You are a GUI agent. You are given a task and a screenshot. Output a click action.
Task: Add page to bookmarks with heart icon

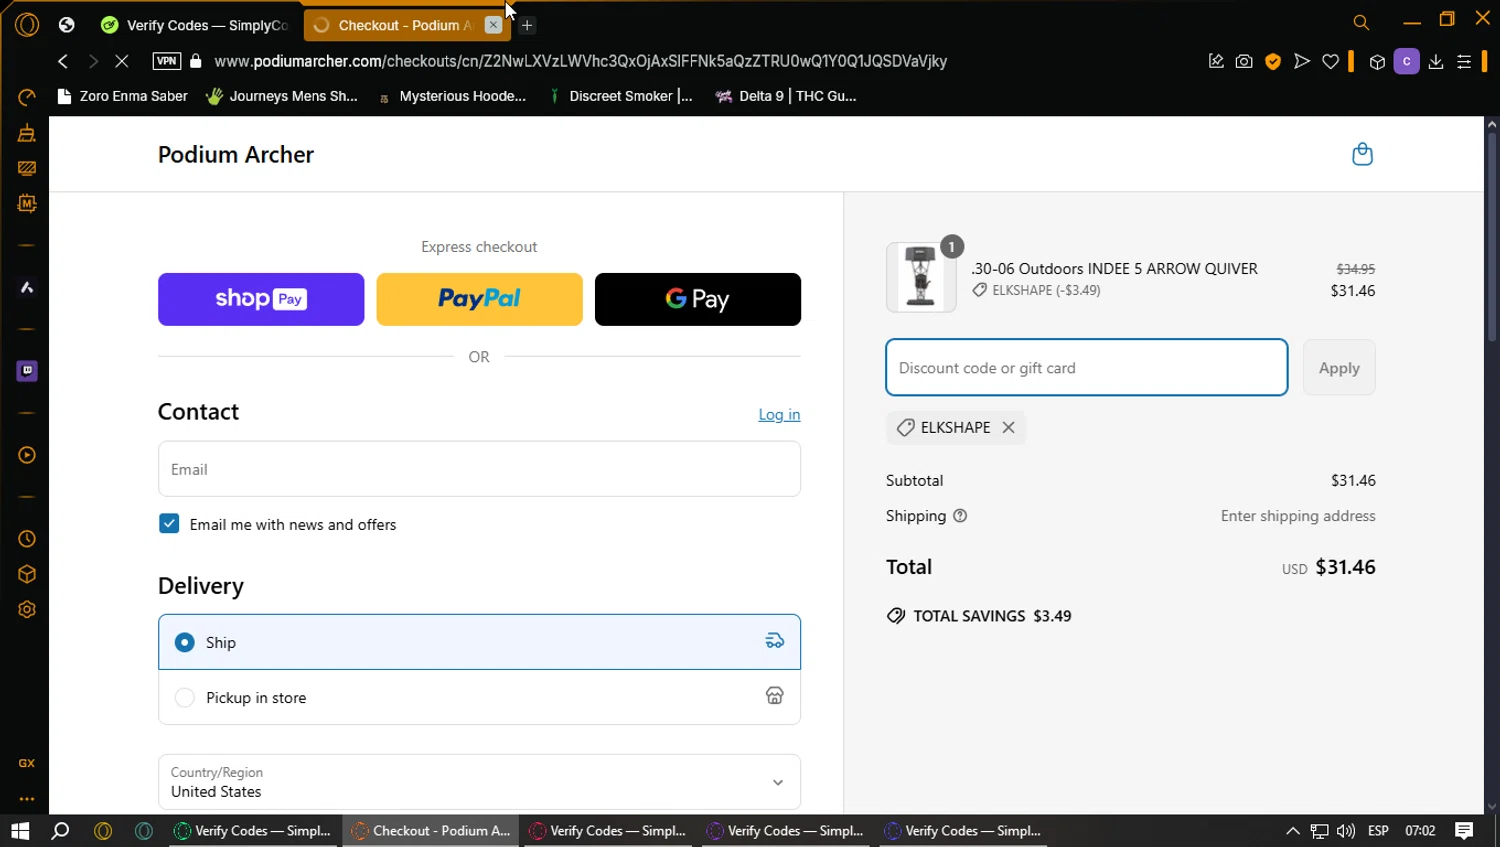[1330, 61]
